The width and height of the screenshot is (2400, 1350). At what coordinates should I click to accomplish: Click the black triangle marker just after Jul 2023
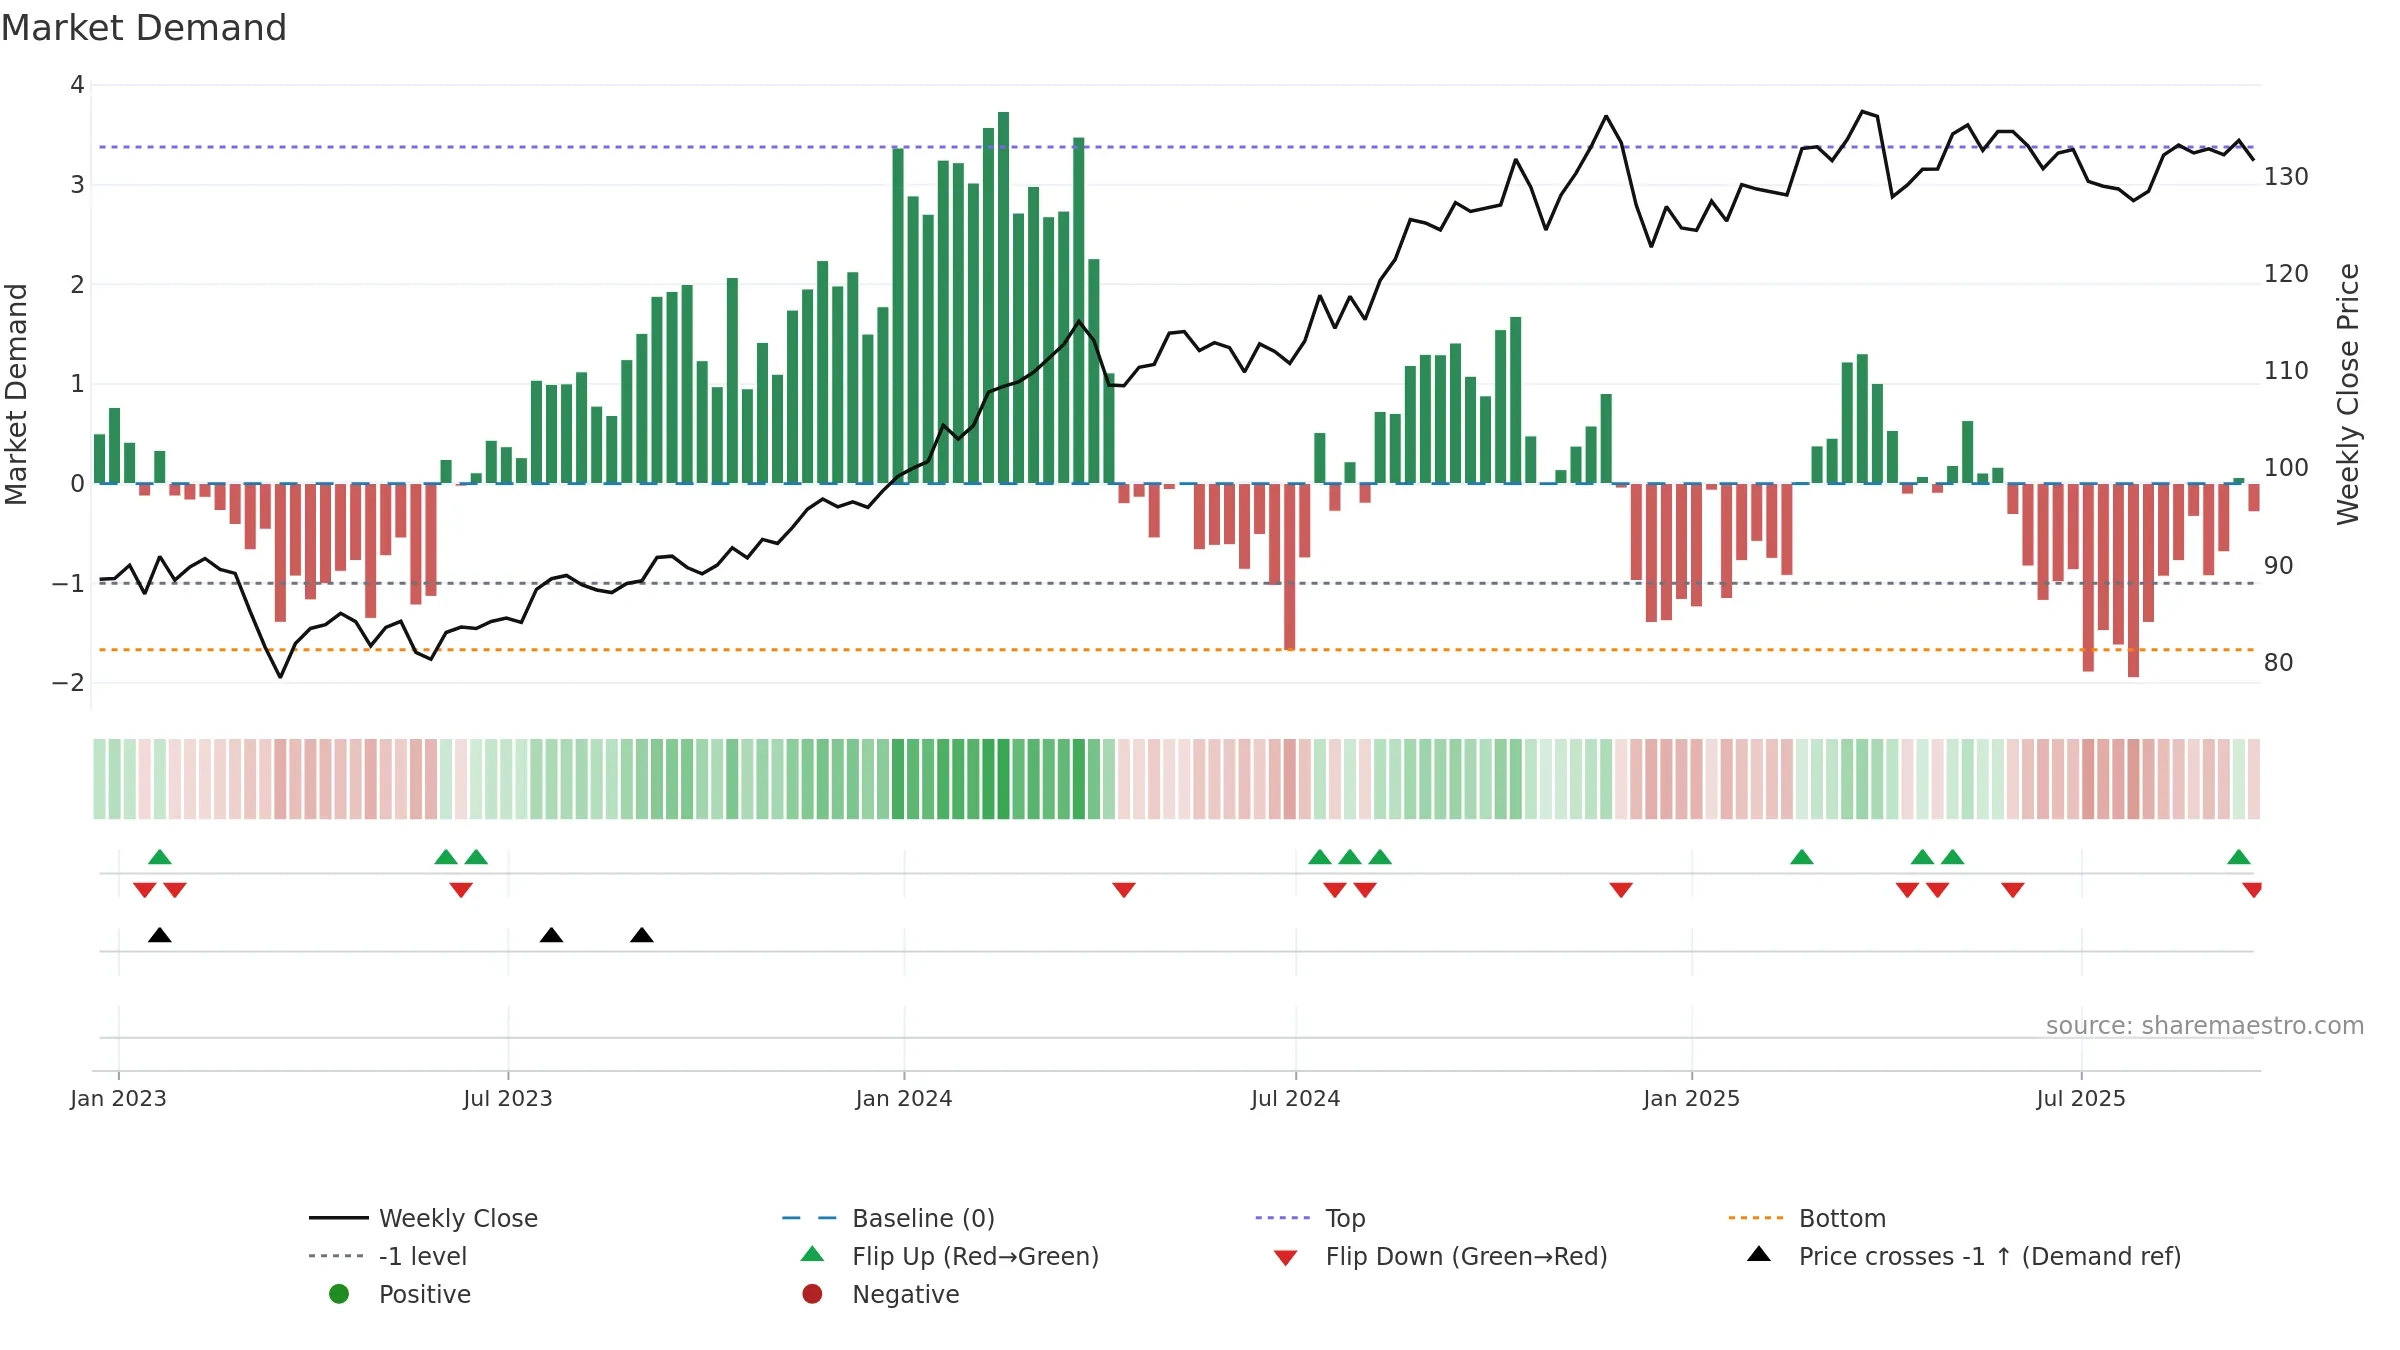pos(551,935)
